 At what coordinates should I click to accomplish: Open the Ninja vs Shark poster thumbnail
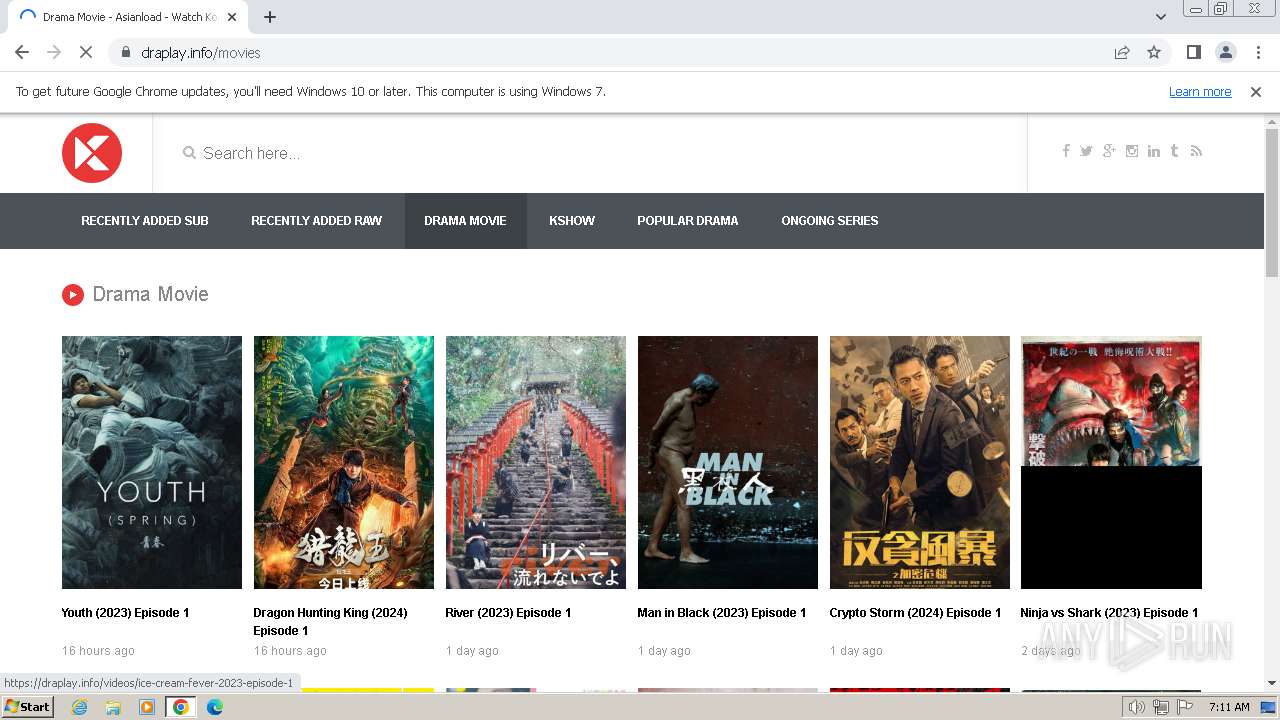tap(1111, 462)
